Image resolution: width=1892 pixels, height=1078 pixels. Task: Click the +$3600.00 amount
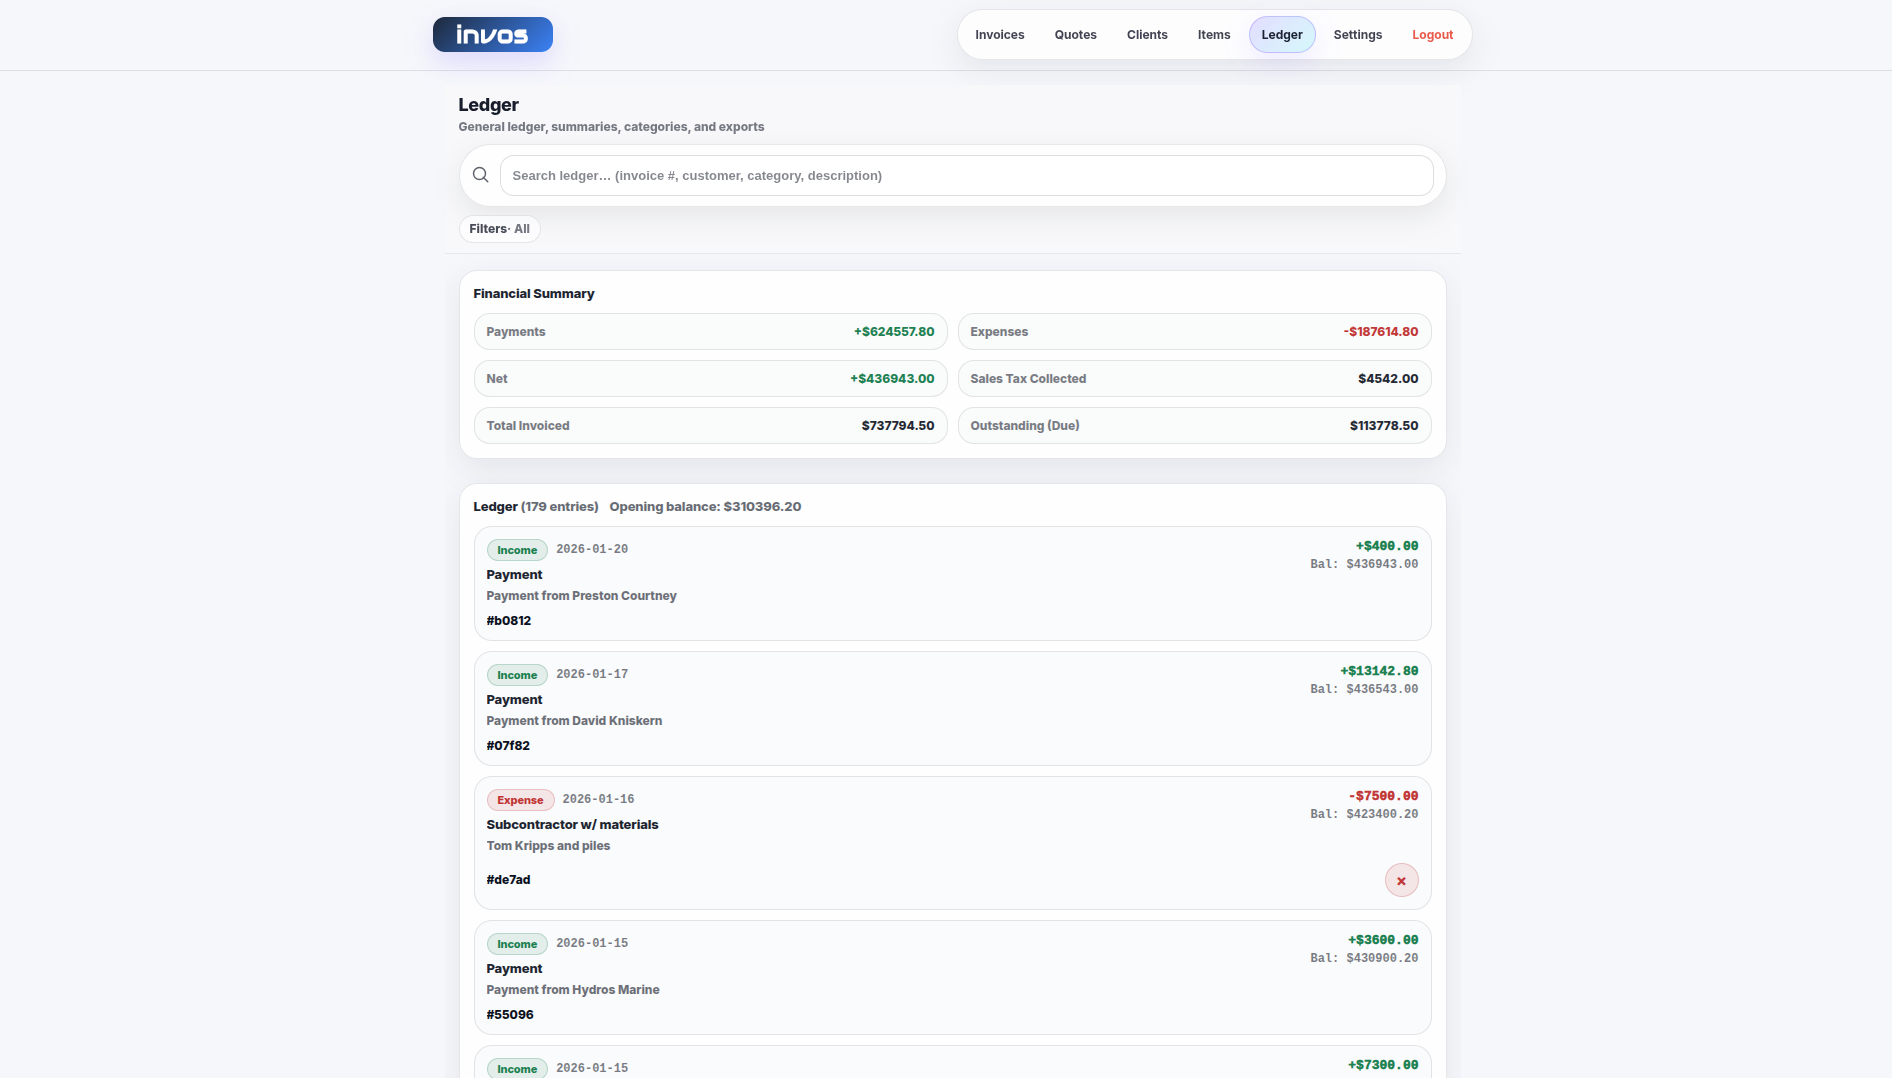coord(1383,940)
